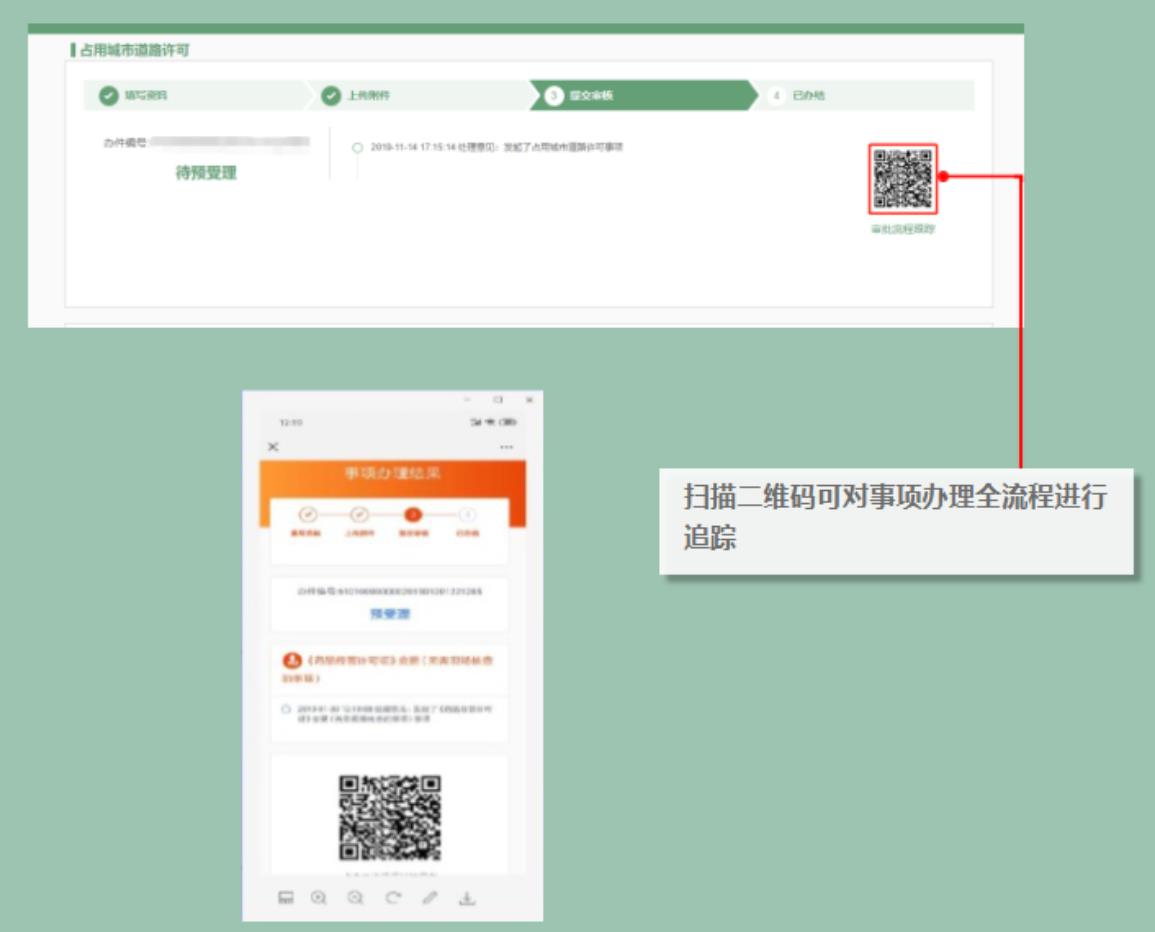Click the QR code in the web page
Viewport: 1155px width, 932px height.
tap(902, 178)
